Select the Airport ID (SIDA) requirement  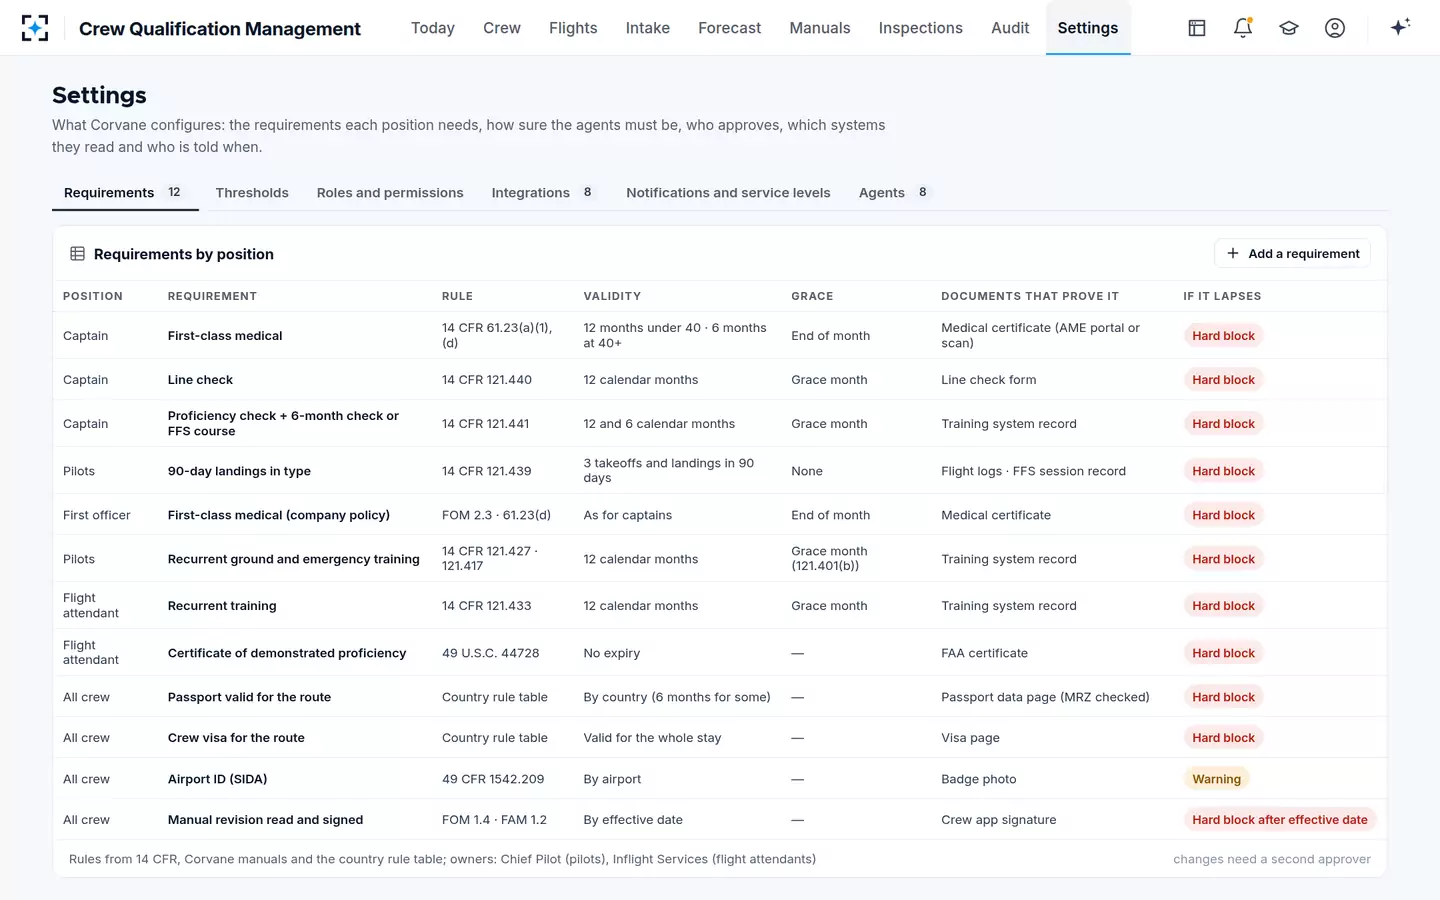click(217, 779)
